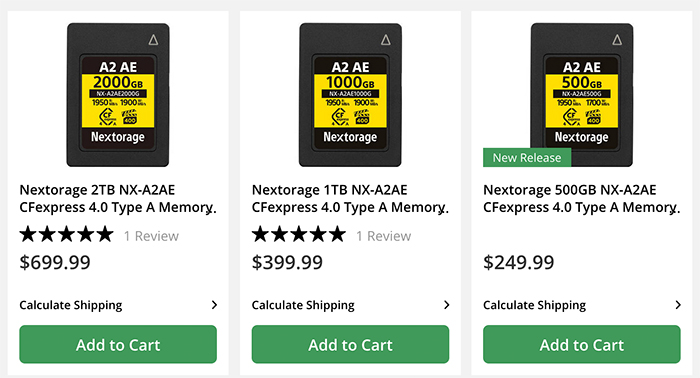Open the Nextorage 500GB NX-A2AE product title
This screenshot has width=700, height=378.
[582, 199]
